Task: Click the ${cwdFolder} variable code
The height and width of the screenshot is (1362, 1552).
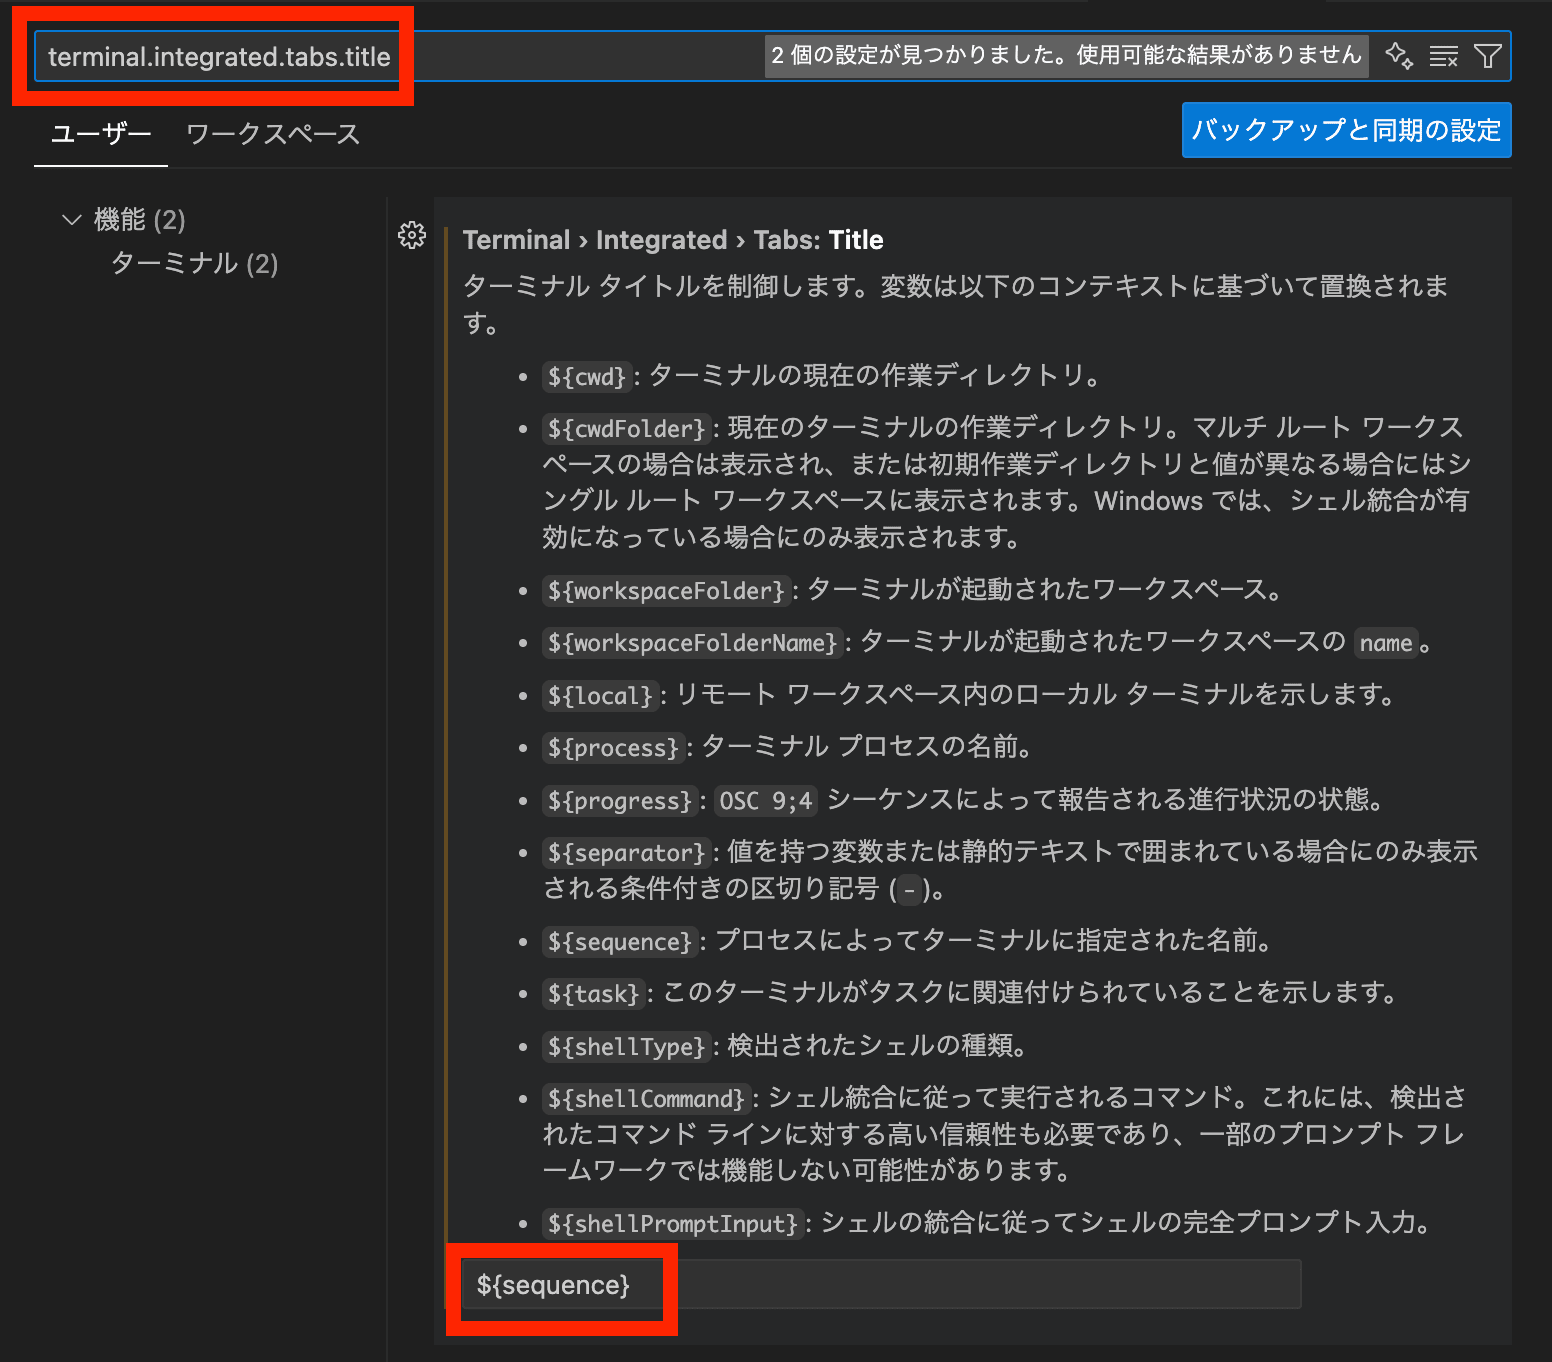Action: click(x=627, y=429)
